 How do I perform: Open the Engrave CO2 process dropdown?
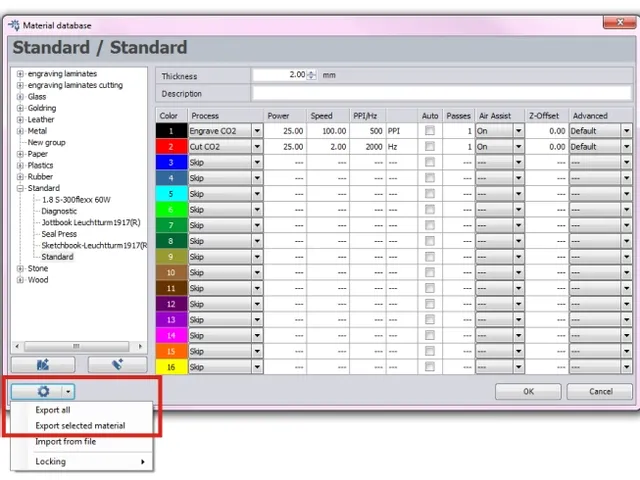pos(257,131)
